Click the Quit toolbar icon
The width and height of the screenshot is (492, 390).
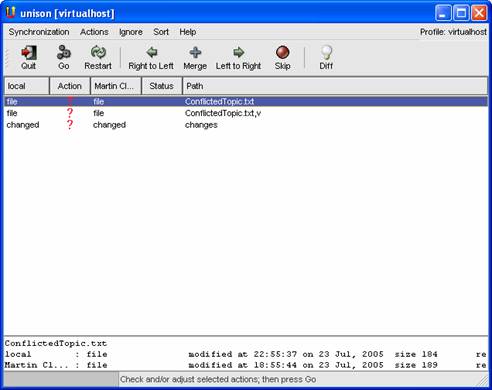(x=29, y=53)
